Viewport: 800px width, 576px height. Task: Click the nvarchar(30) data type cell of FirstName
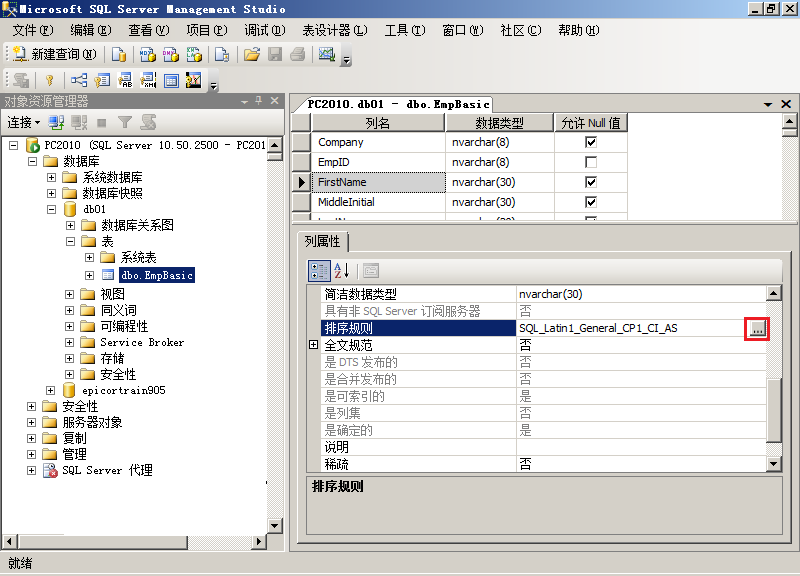(x=499, y=182)
